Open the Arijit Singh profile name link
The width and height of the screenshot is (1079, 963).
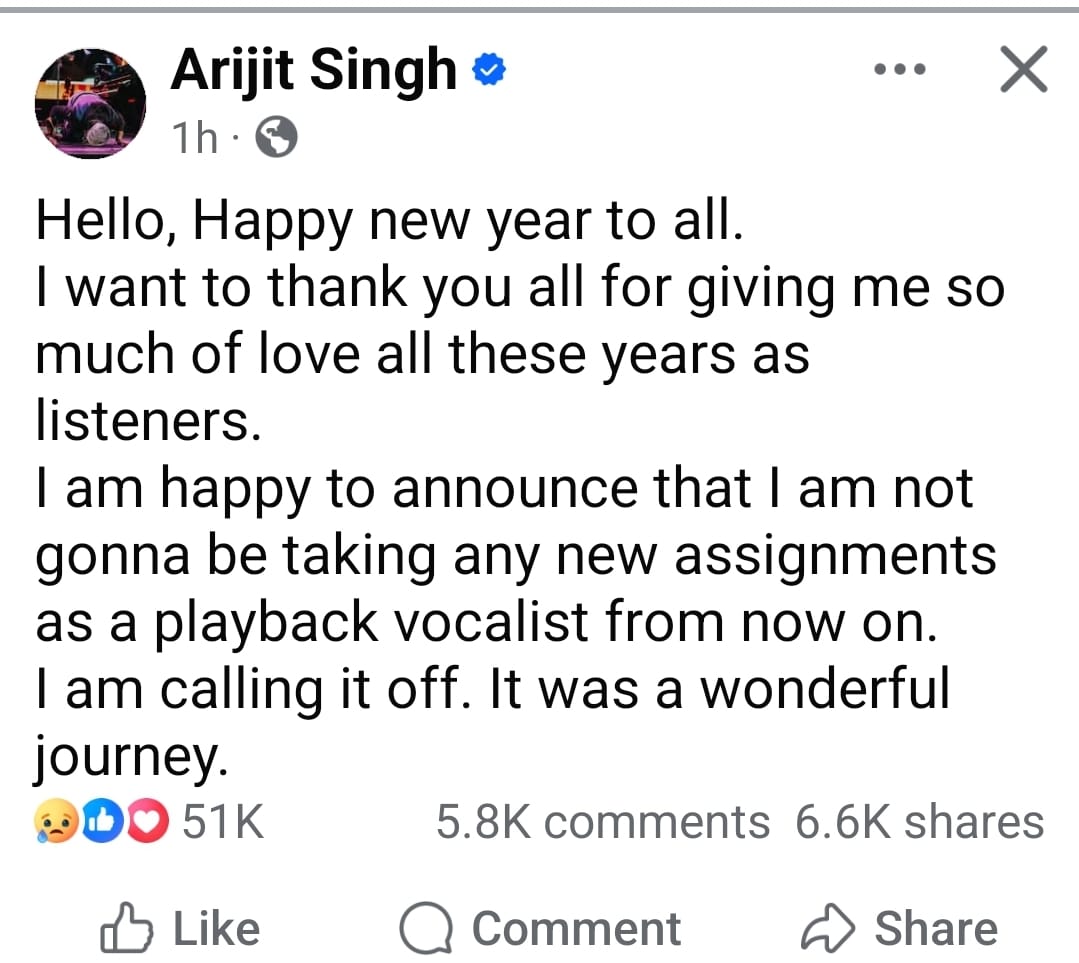313,72
